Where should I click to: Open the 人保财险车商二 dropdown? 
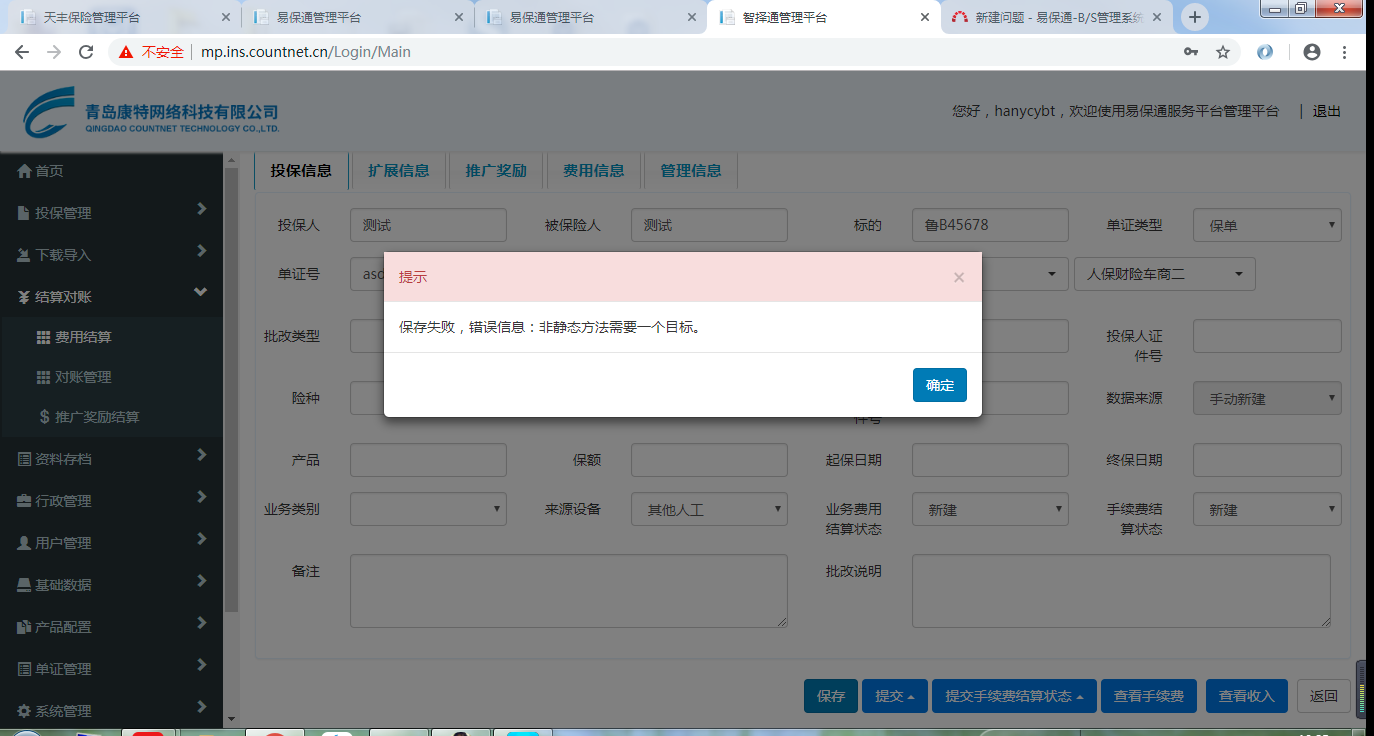click(1164, 273)
